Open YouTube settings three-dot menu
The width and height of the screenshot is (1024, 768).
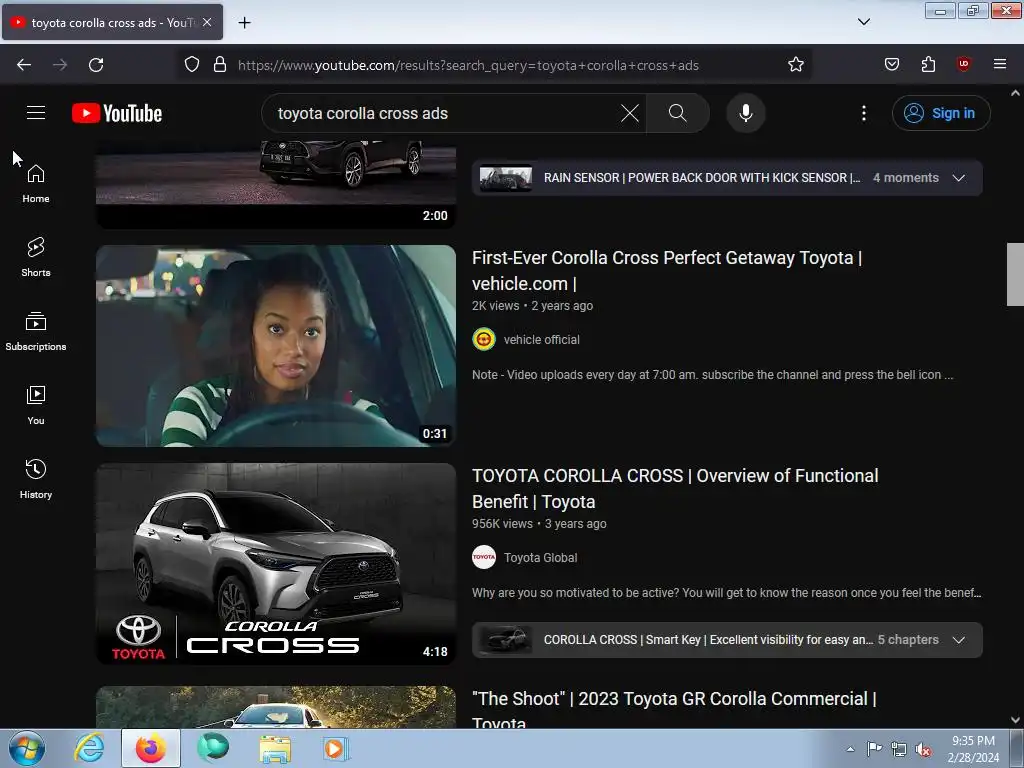point(863,113)
